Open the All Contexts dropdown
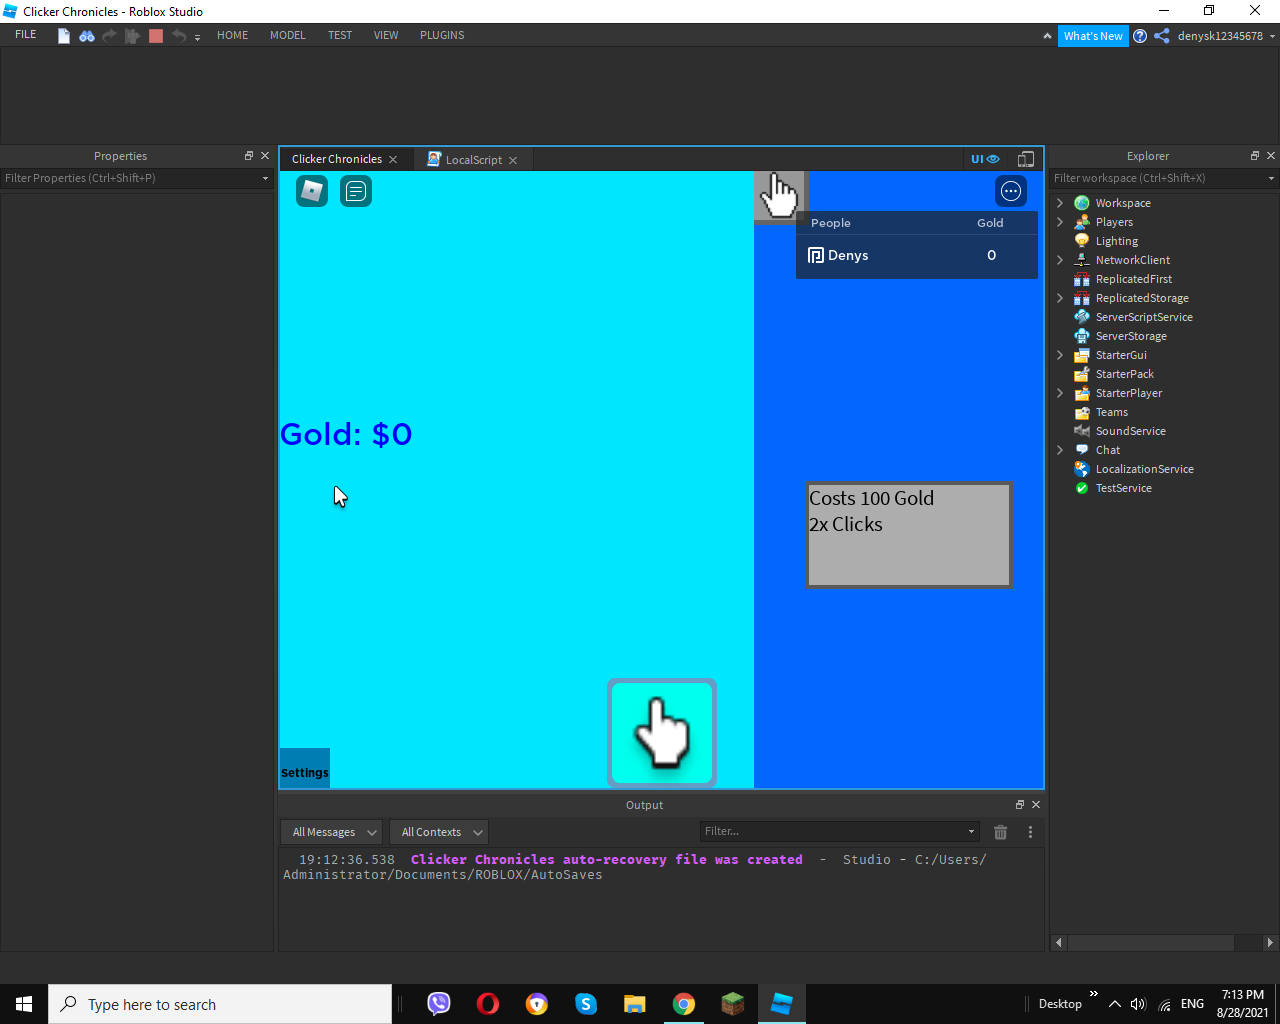This screenshot has height=1024, width=1280. pyautogui.click(x=439, y=832)
